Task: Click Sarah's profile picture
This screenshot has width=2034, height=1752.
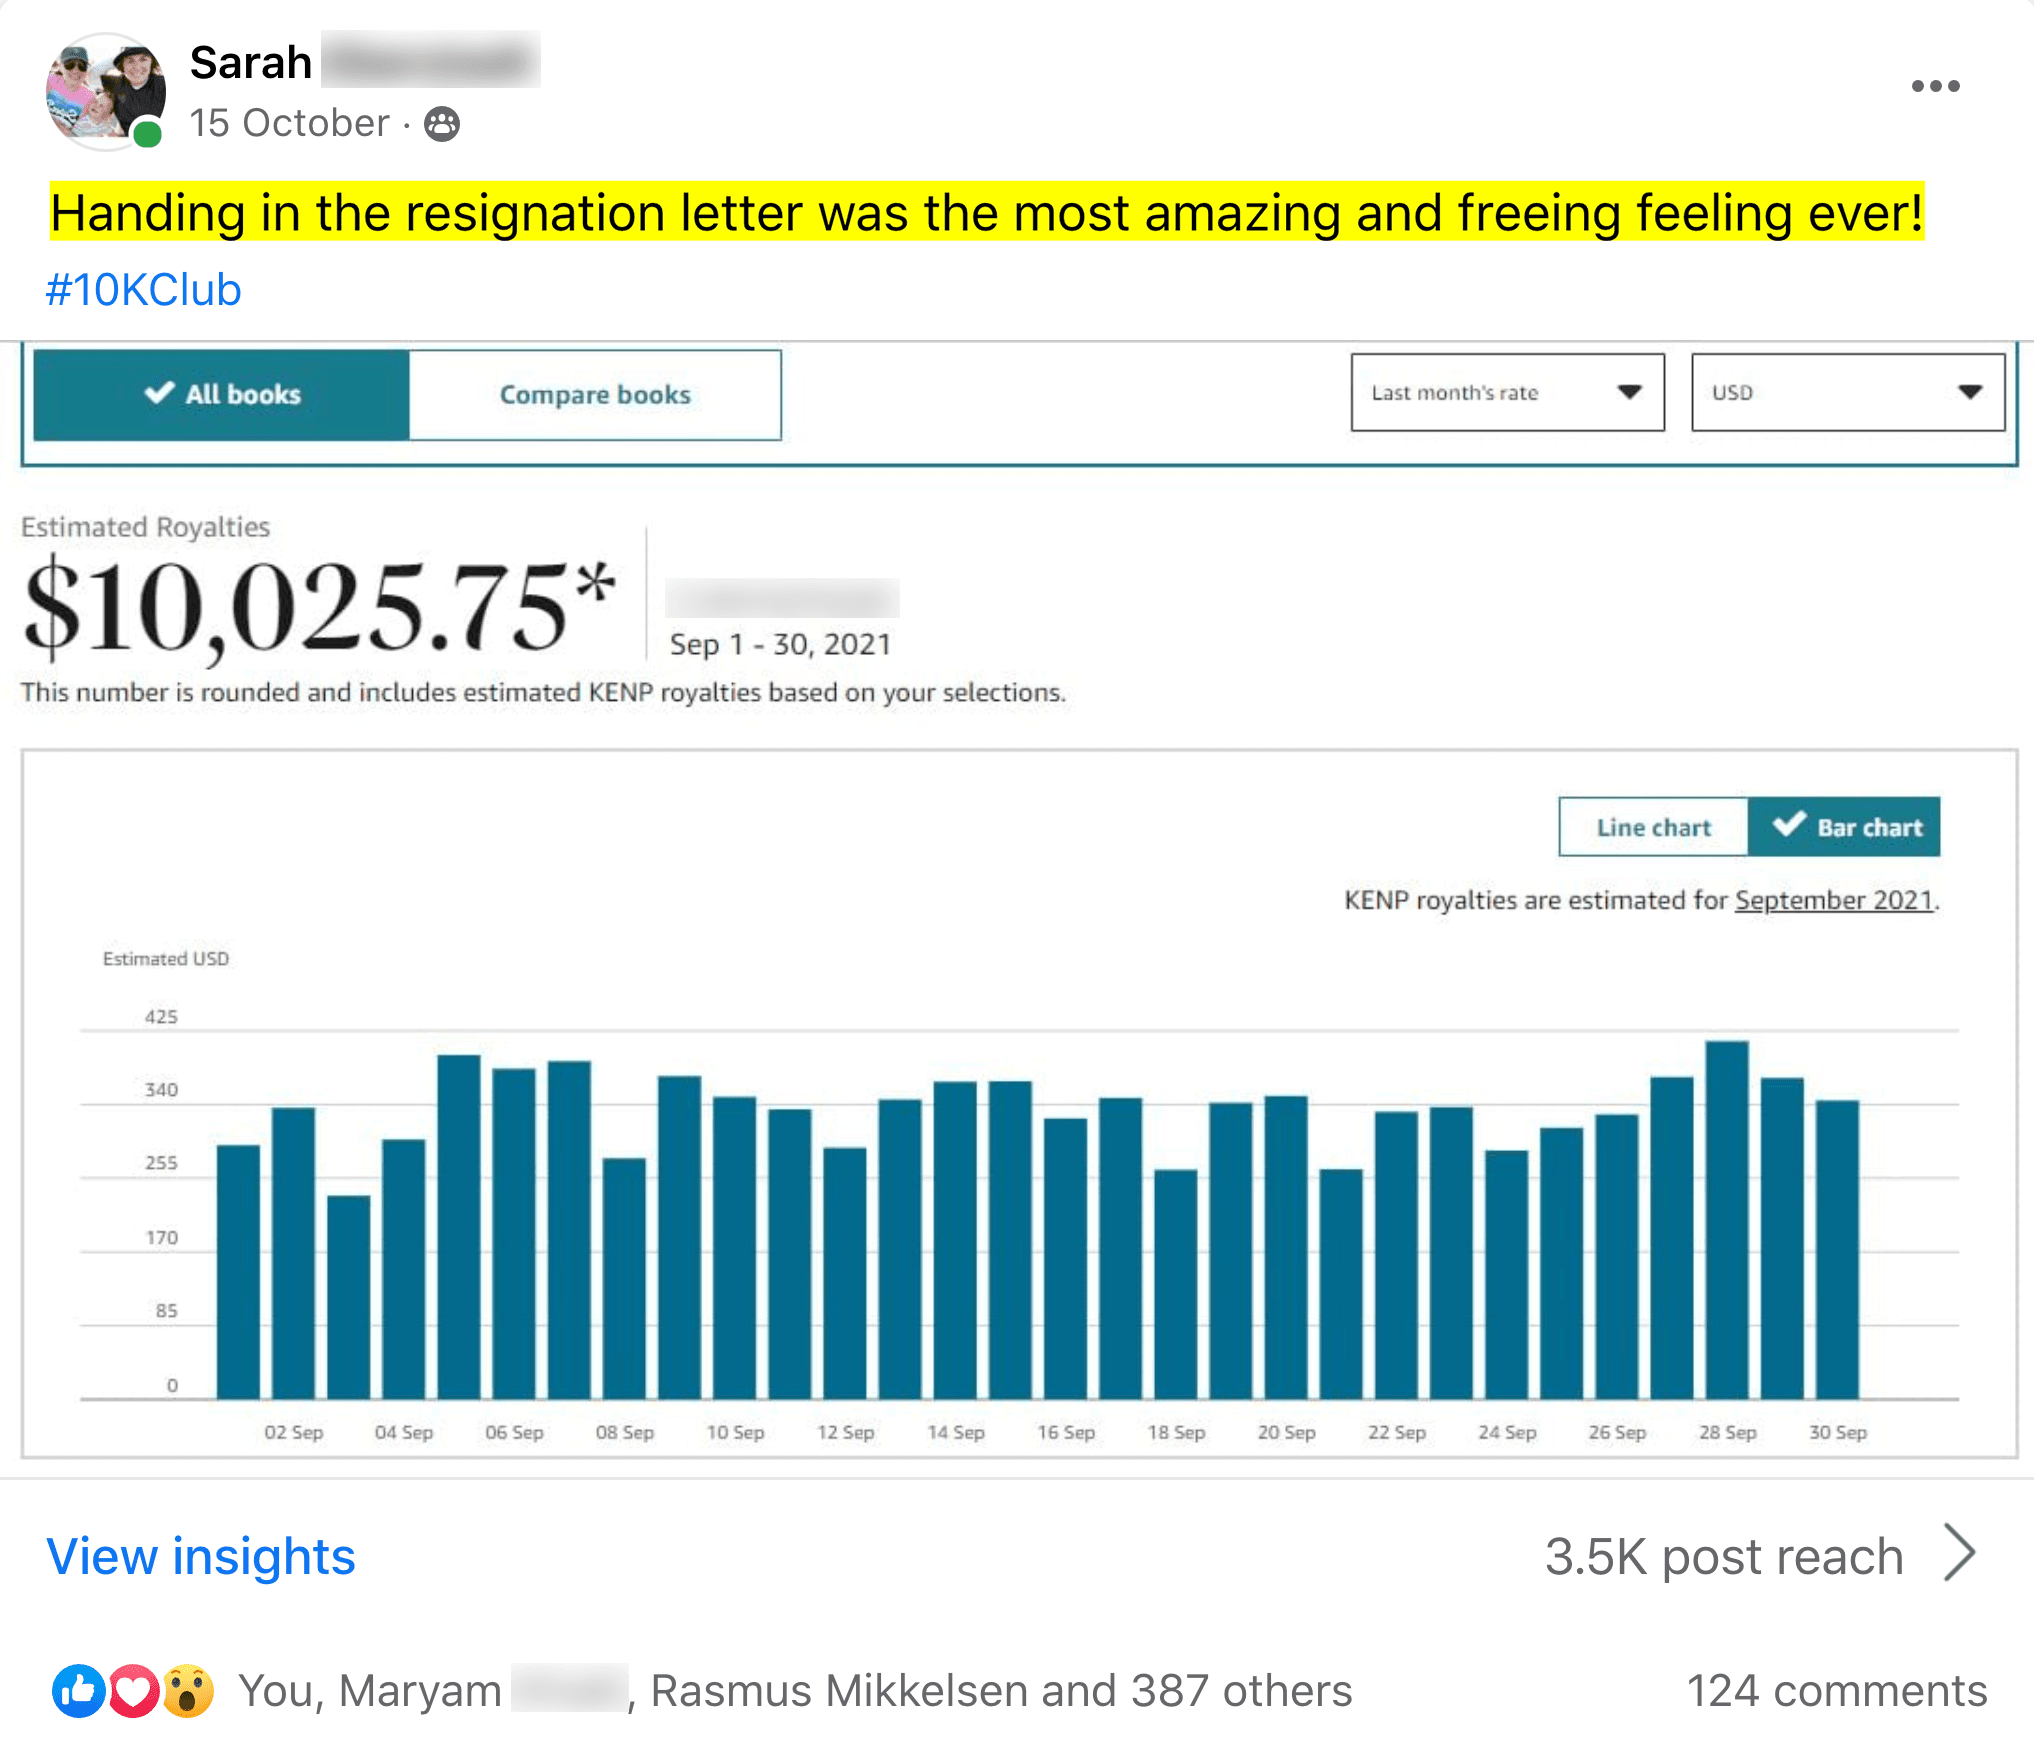Action: pos(105,91)
